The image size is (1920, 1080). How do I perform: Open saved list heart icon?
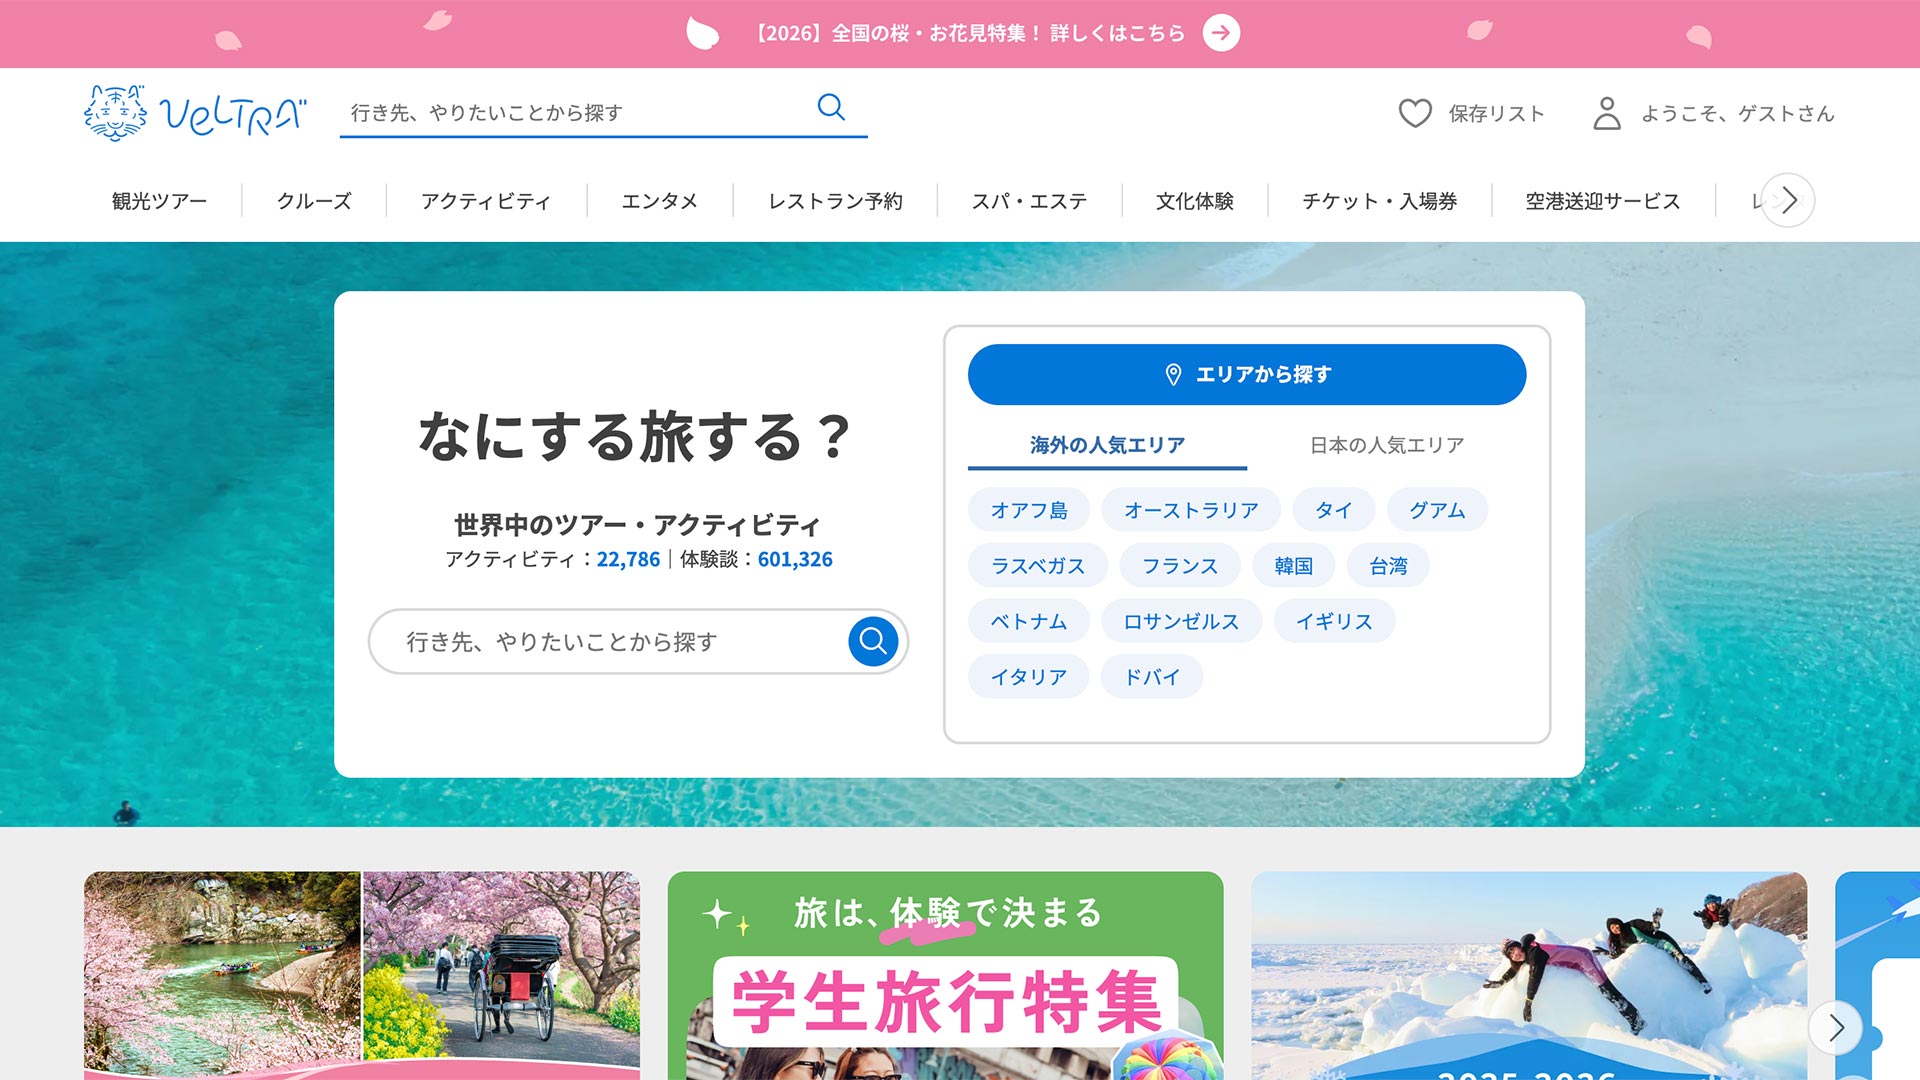[1415, 113]
